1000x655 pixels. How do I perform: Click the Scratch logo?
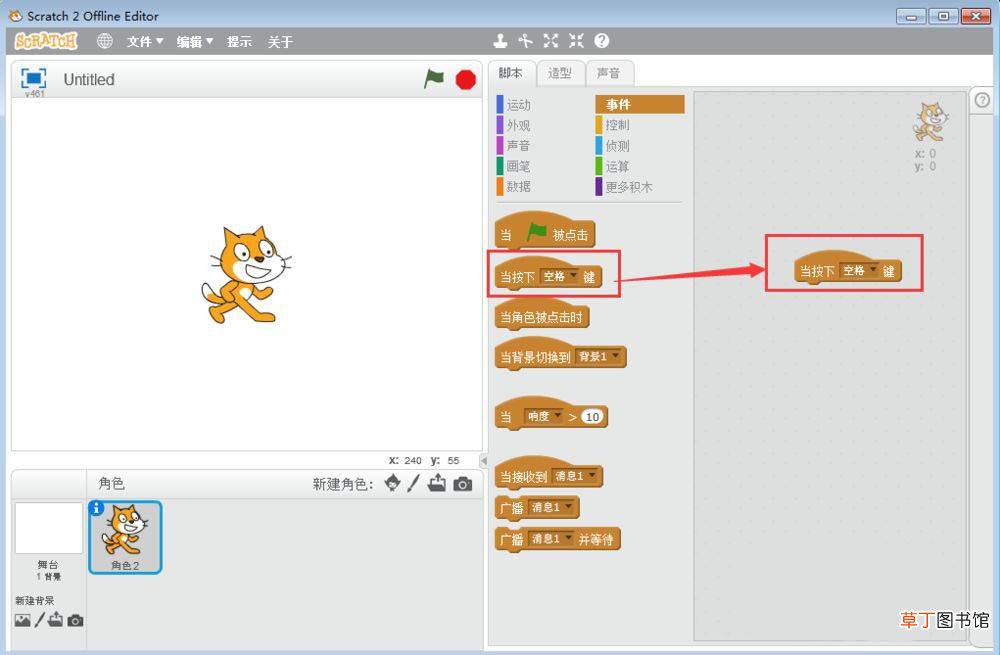point(46,41)
